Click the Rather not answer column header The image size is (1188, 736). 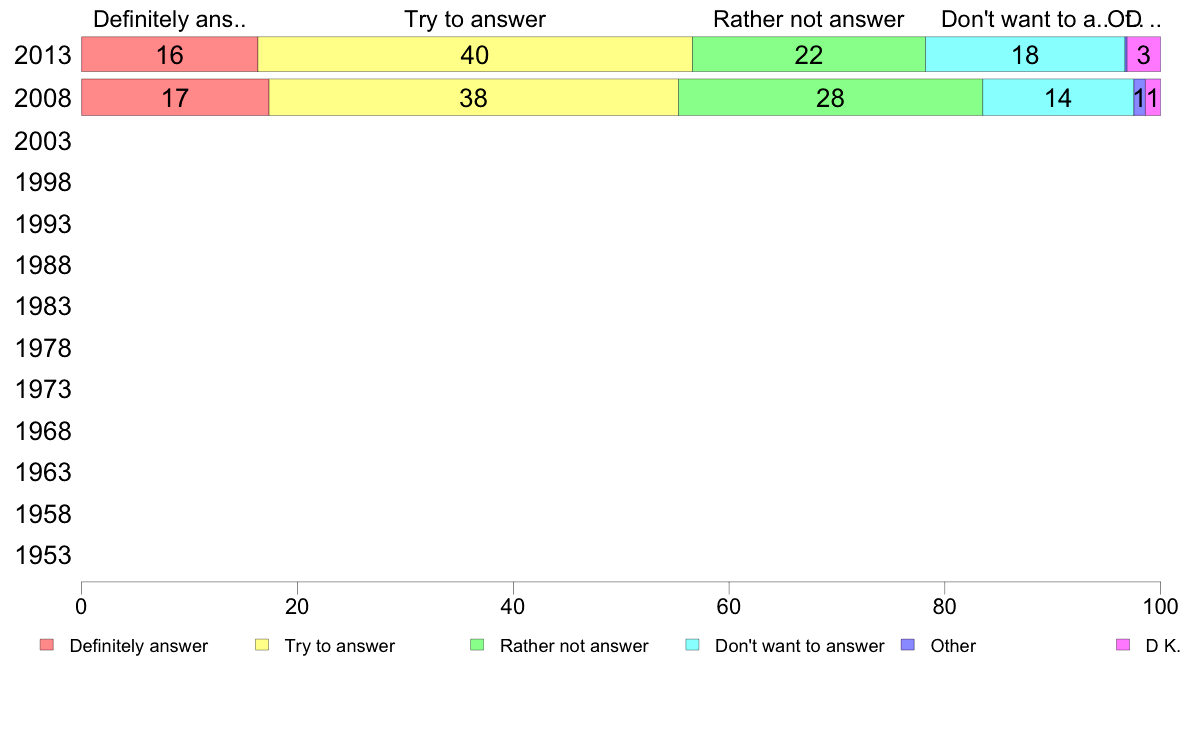808,20
